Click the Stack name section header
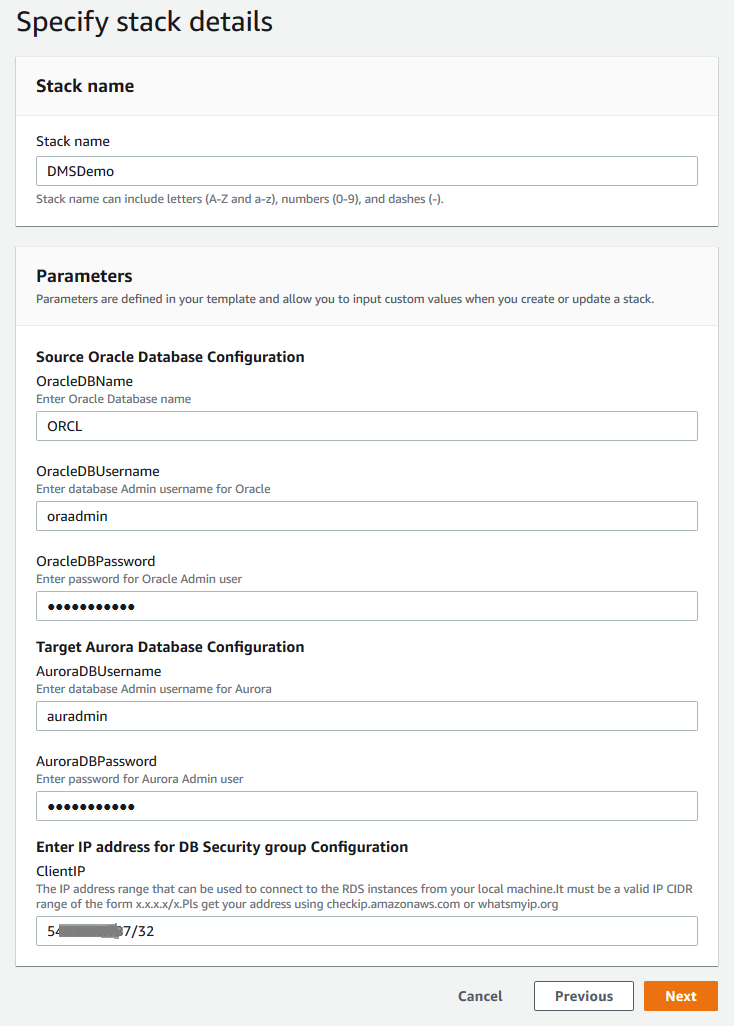Screen dimensions: 734x1026 tap(85, 86)
